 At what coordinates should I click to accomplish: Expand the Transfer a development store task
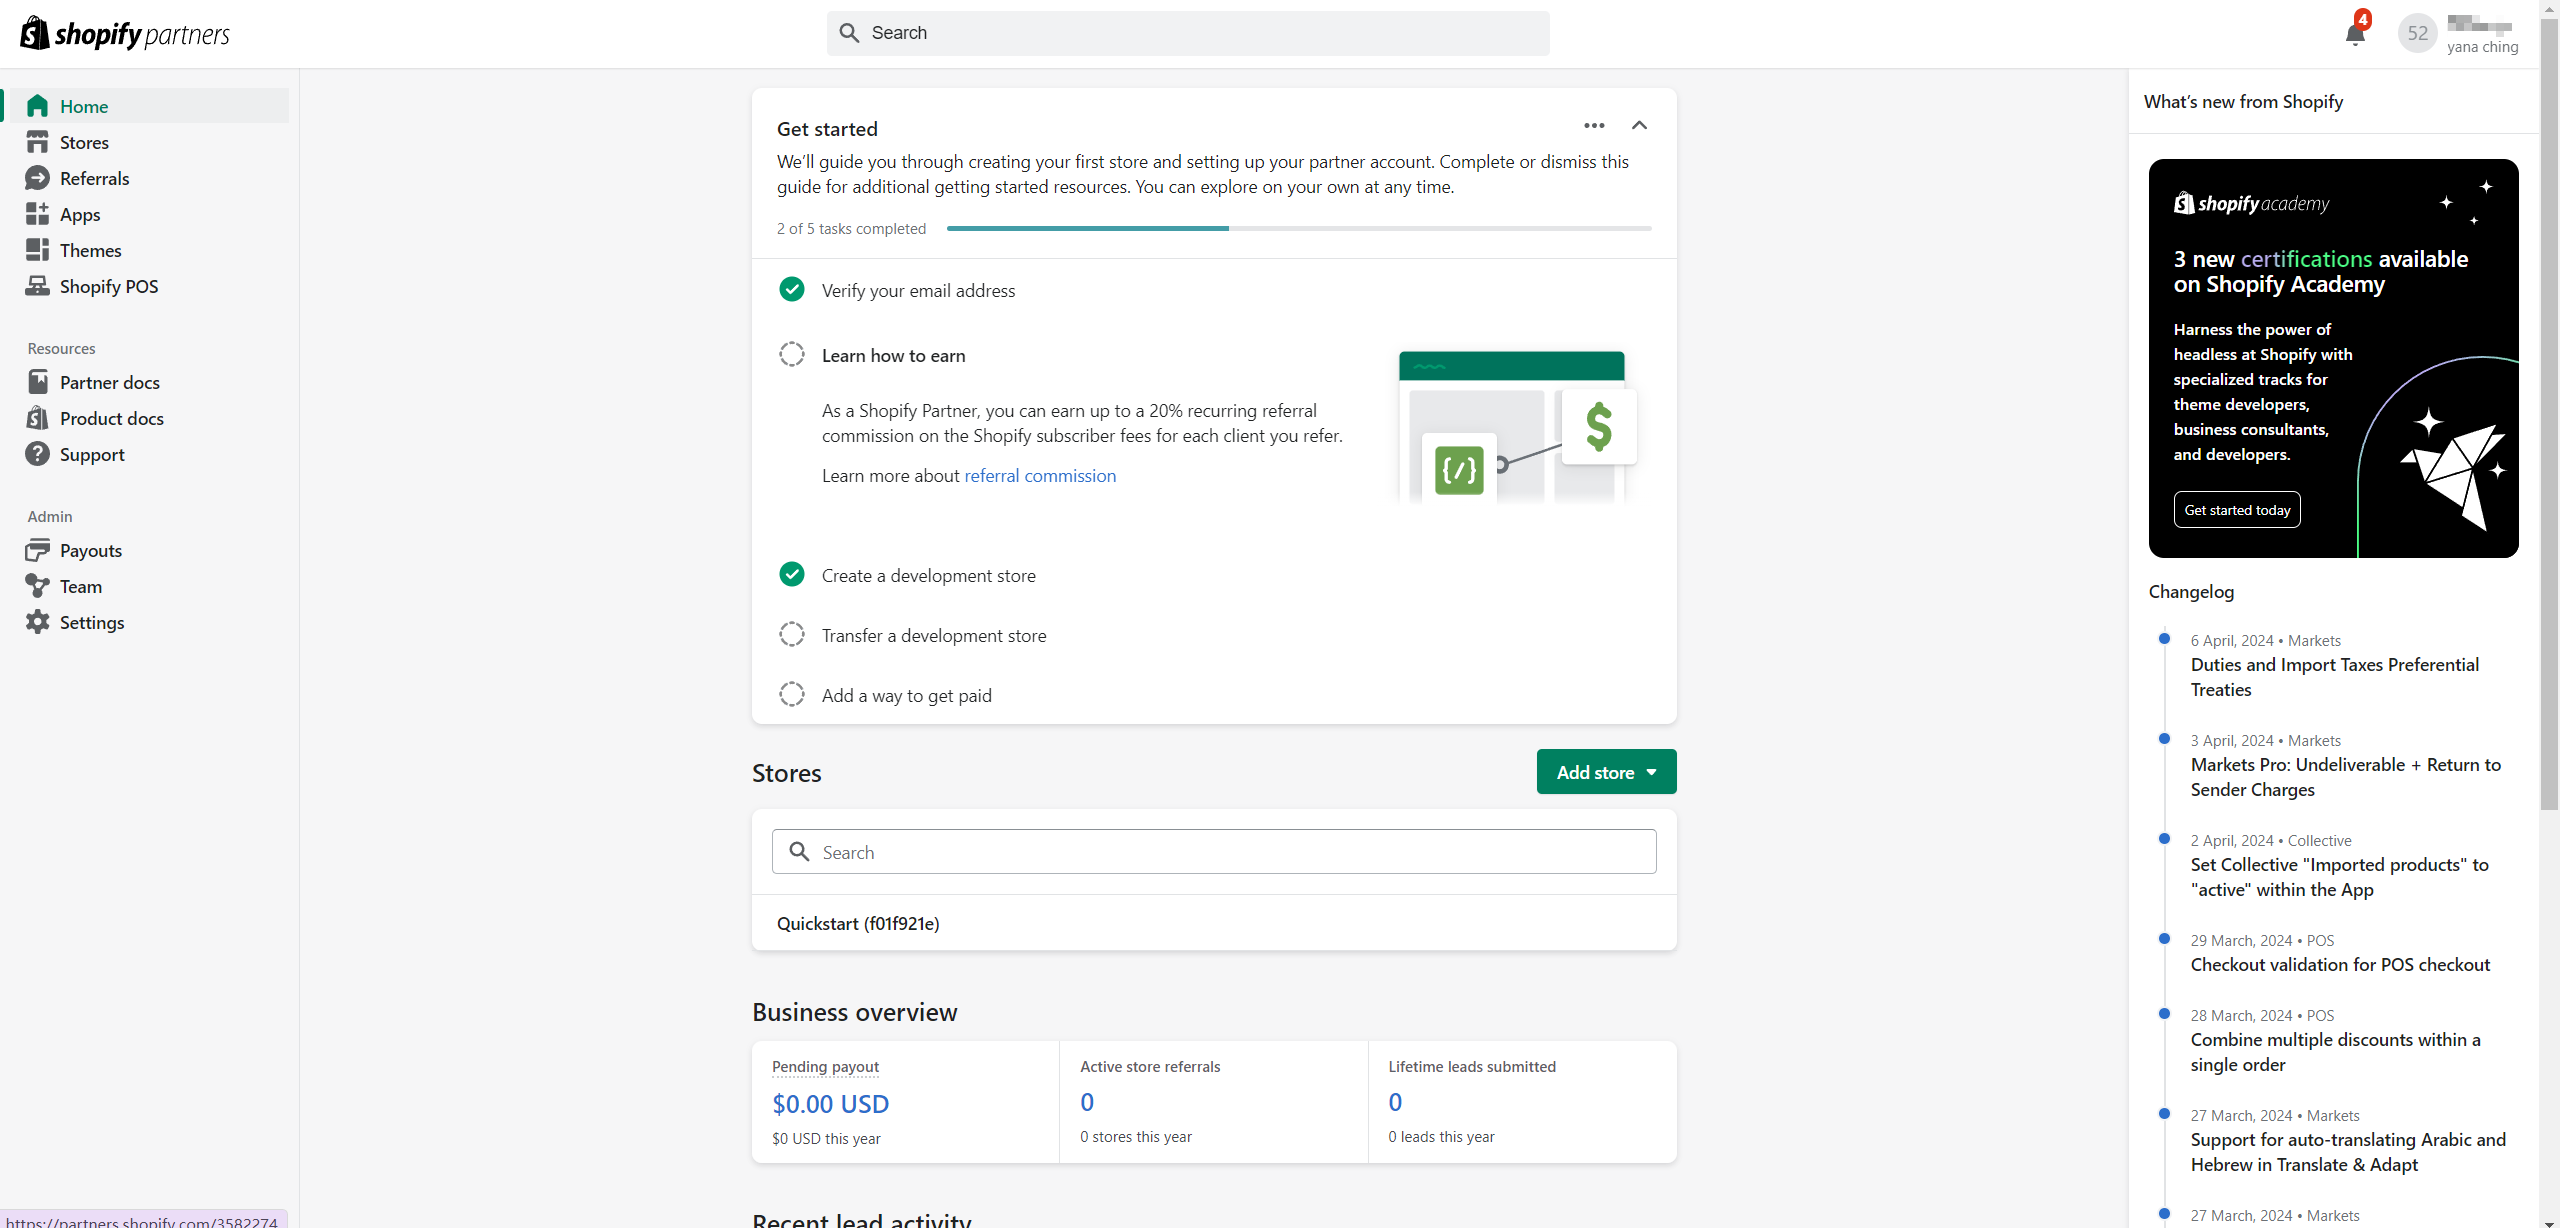[x=934, y=636]
